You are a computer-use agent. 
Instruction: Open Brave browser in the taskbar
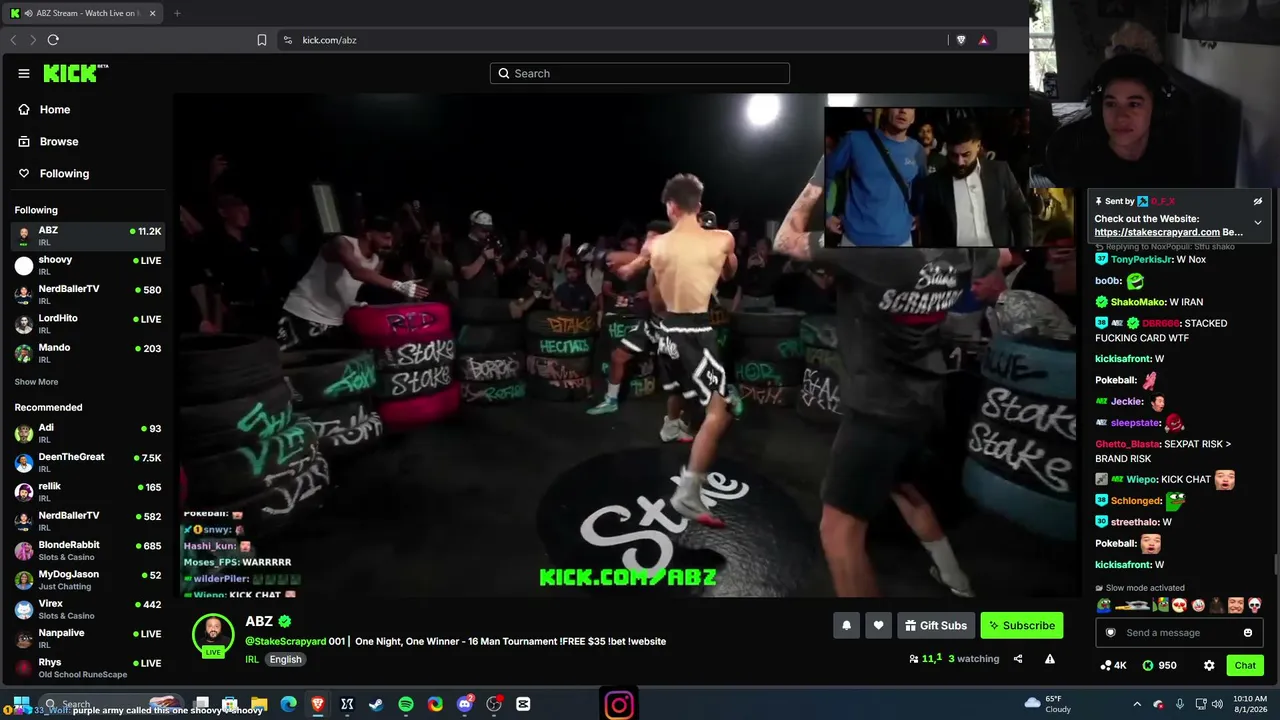(318, 704)
